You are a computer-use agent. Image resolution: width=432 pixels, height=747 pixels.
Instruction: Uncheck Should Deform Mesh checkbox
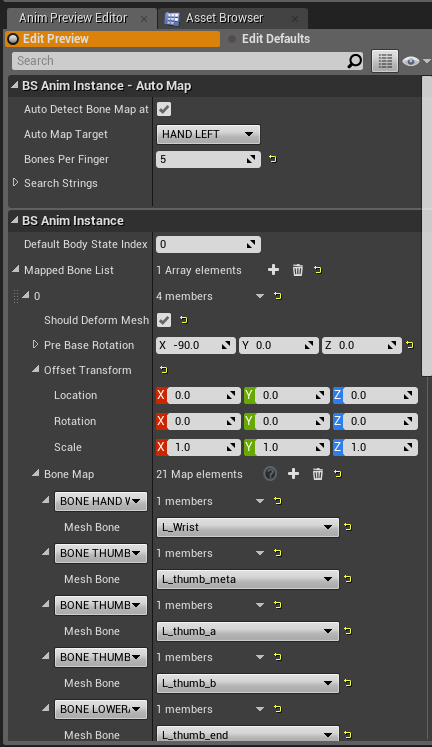pyautogui.click(x=164, y=320)
